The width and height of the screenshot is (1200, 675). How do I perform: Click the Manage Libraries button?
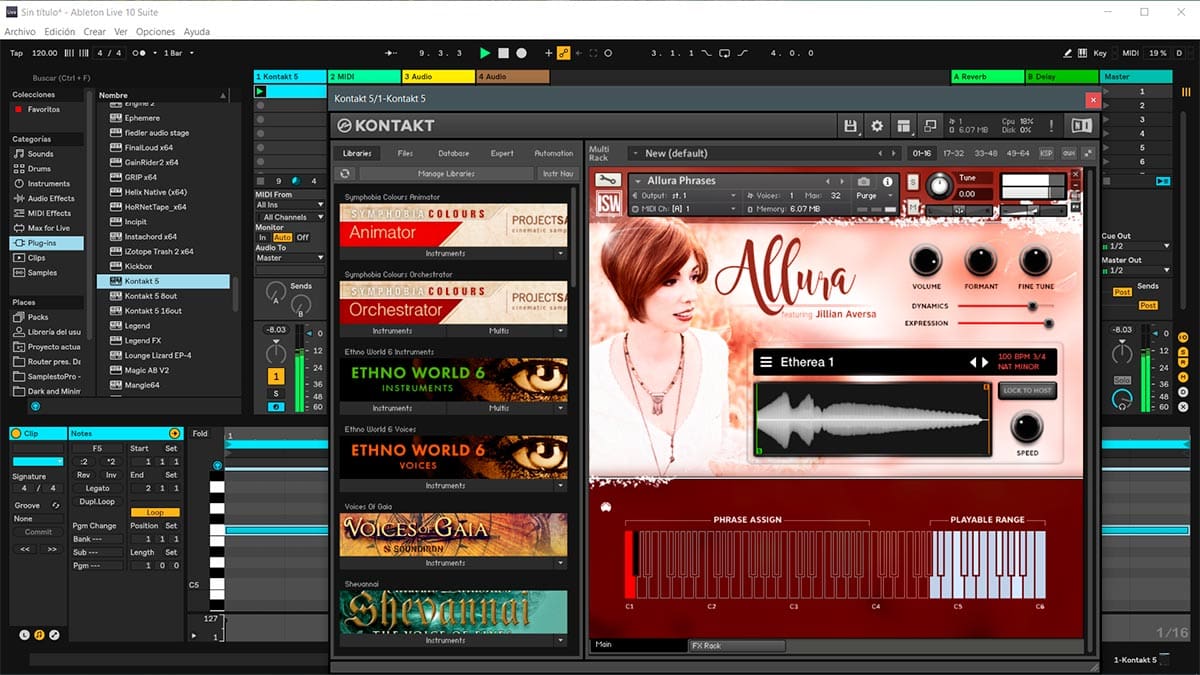coord(447,174)
